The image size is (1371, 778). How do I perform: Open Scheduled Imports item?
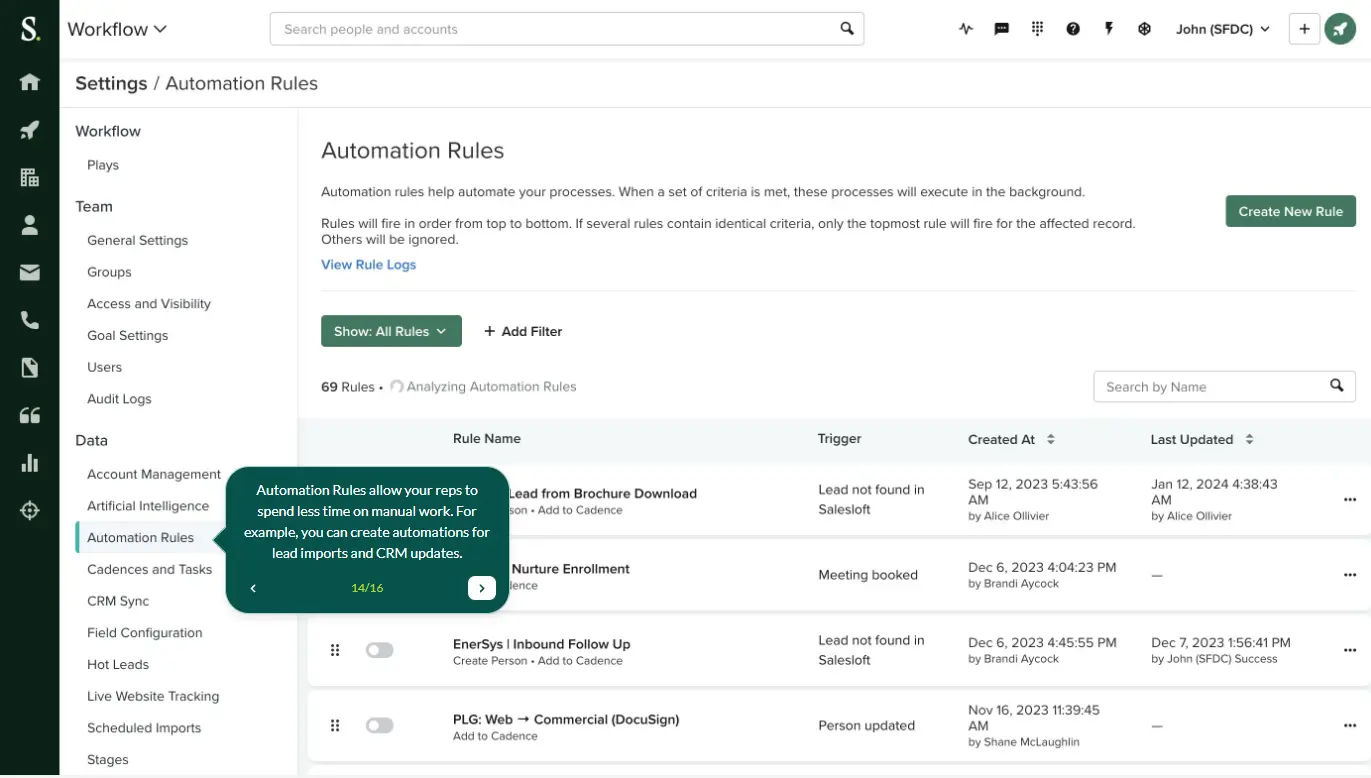click(144, 728)
